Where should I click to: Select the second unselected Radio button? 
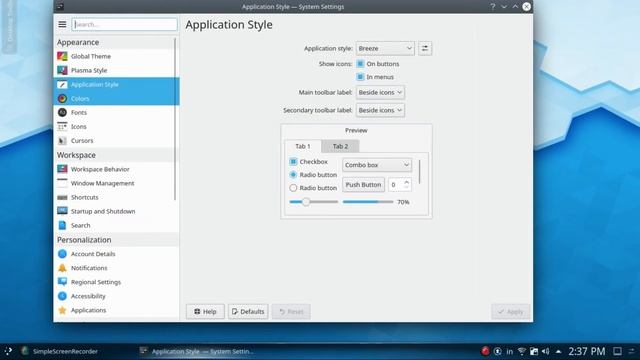(293, 188)
